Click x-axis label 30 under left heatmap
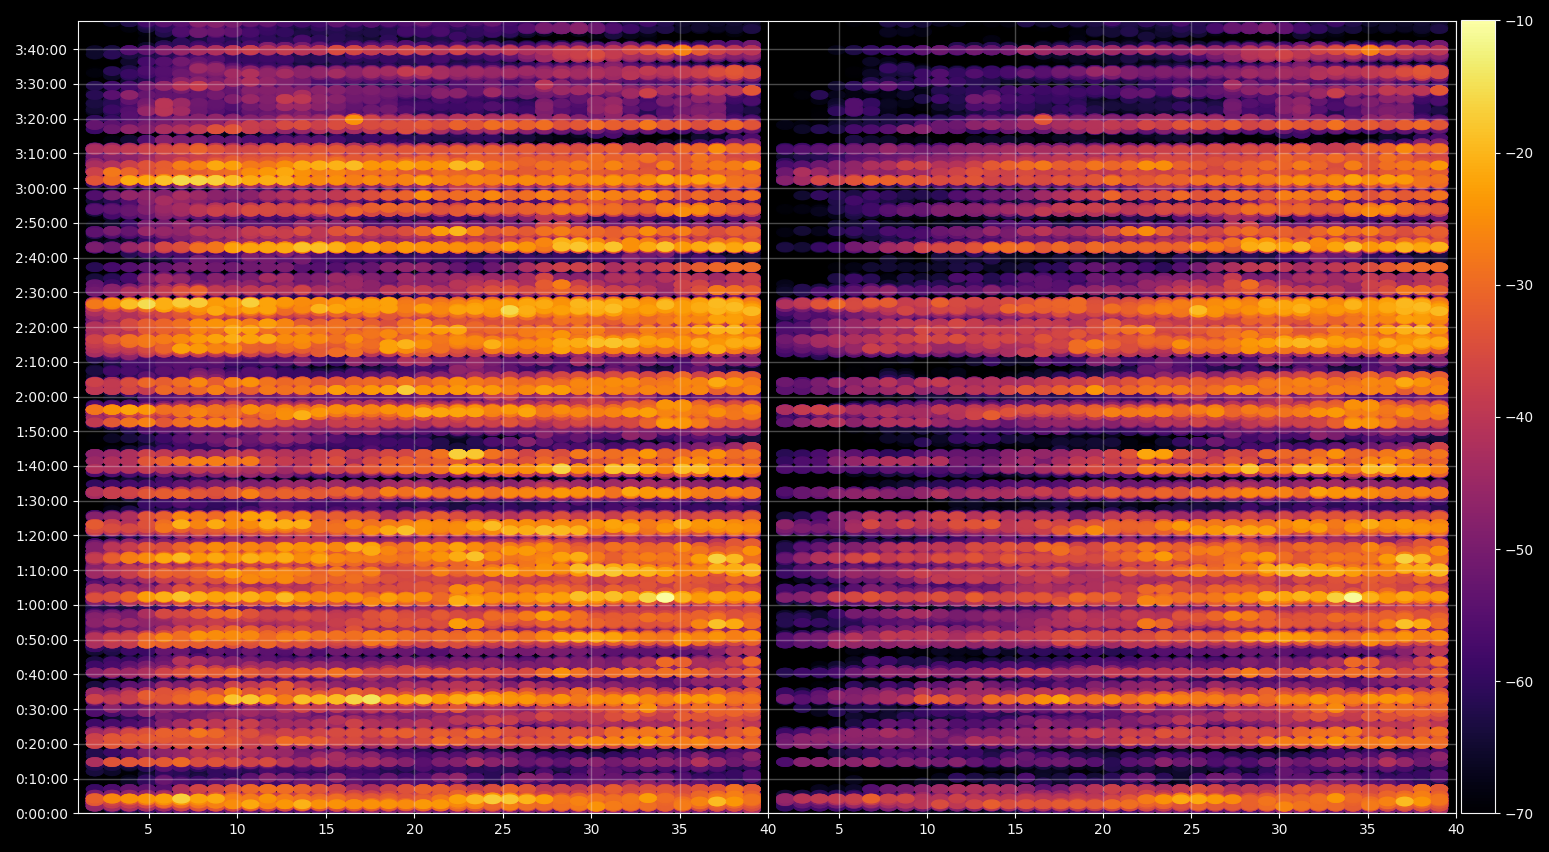This screenshot has width=1549, height=852. coord(591,829)
